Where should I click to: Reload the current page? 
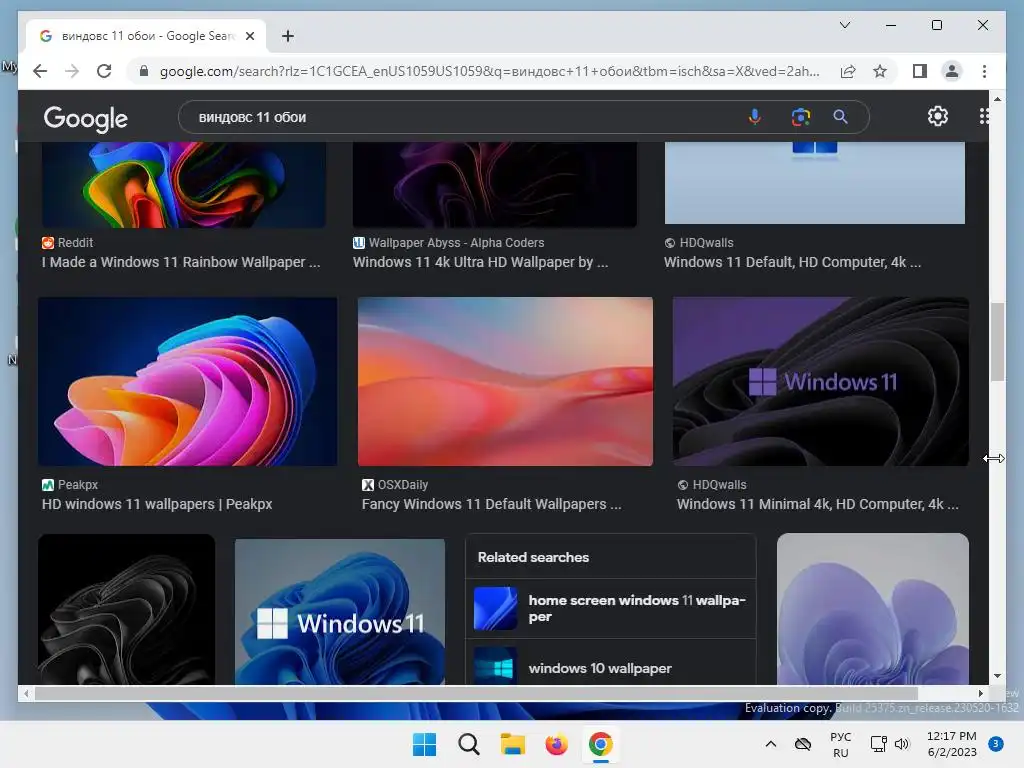[x=104, y=71]
